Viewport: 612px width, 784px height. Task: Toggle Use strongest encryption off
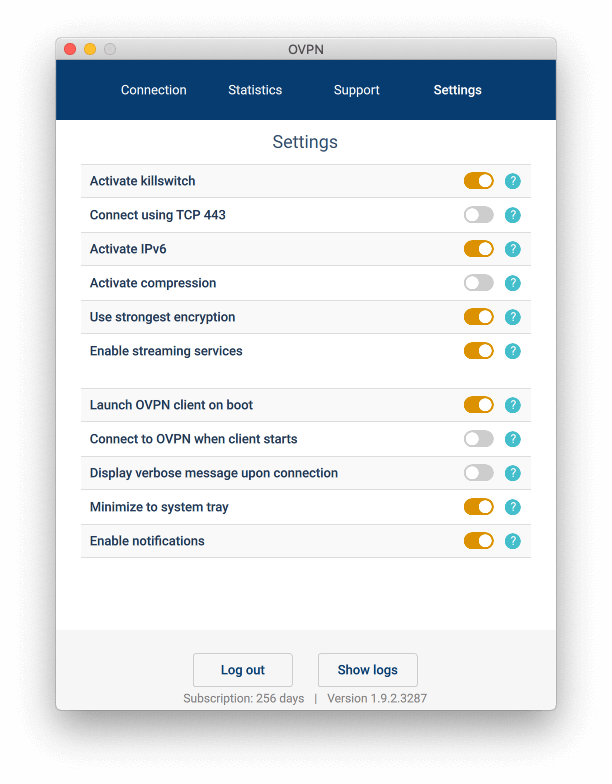coord(478,317)
